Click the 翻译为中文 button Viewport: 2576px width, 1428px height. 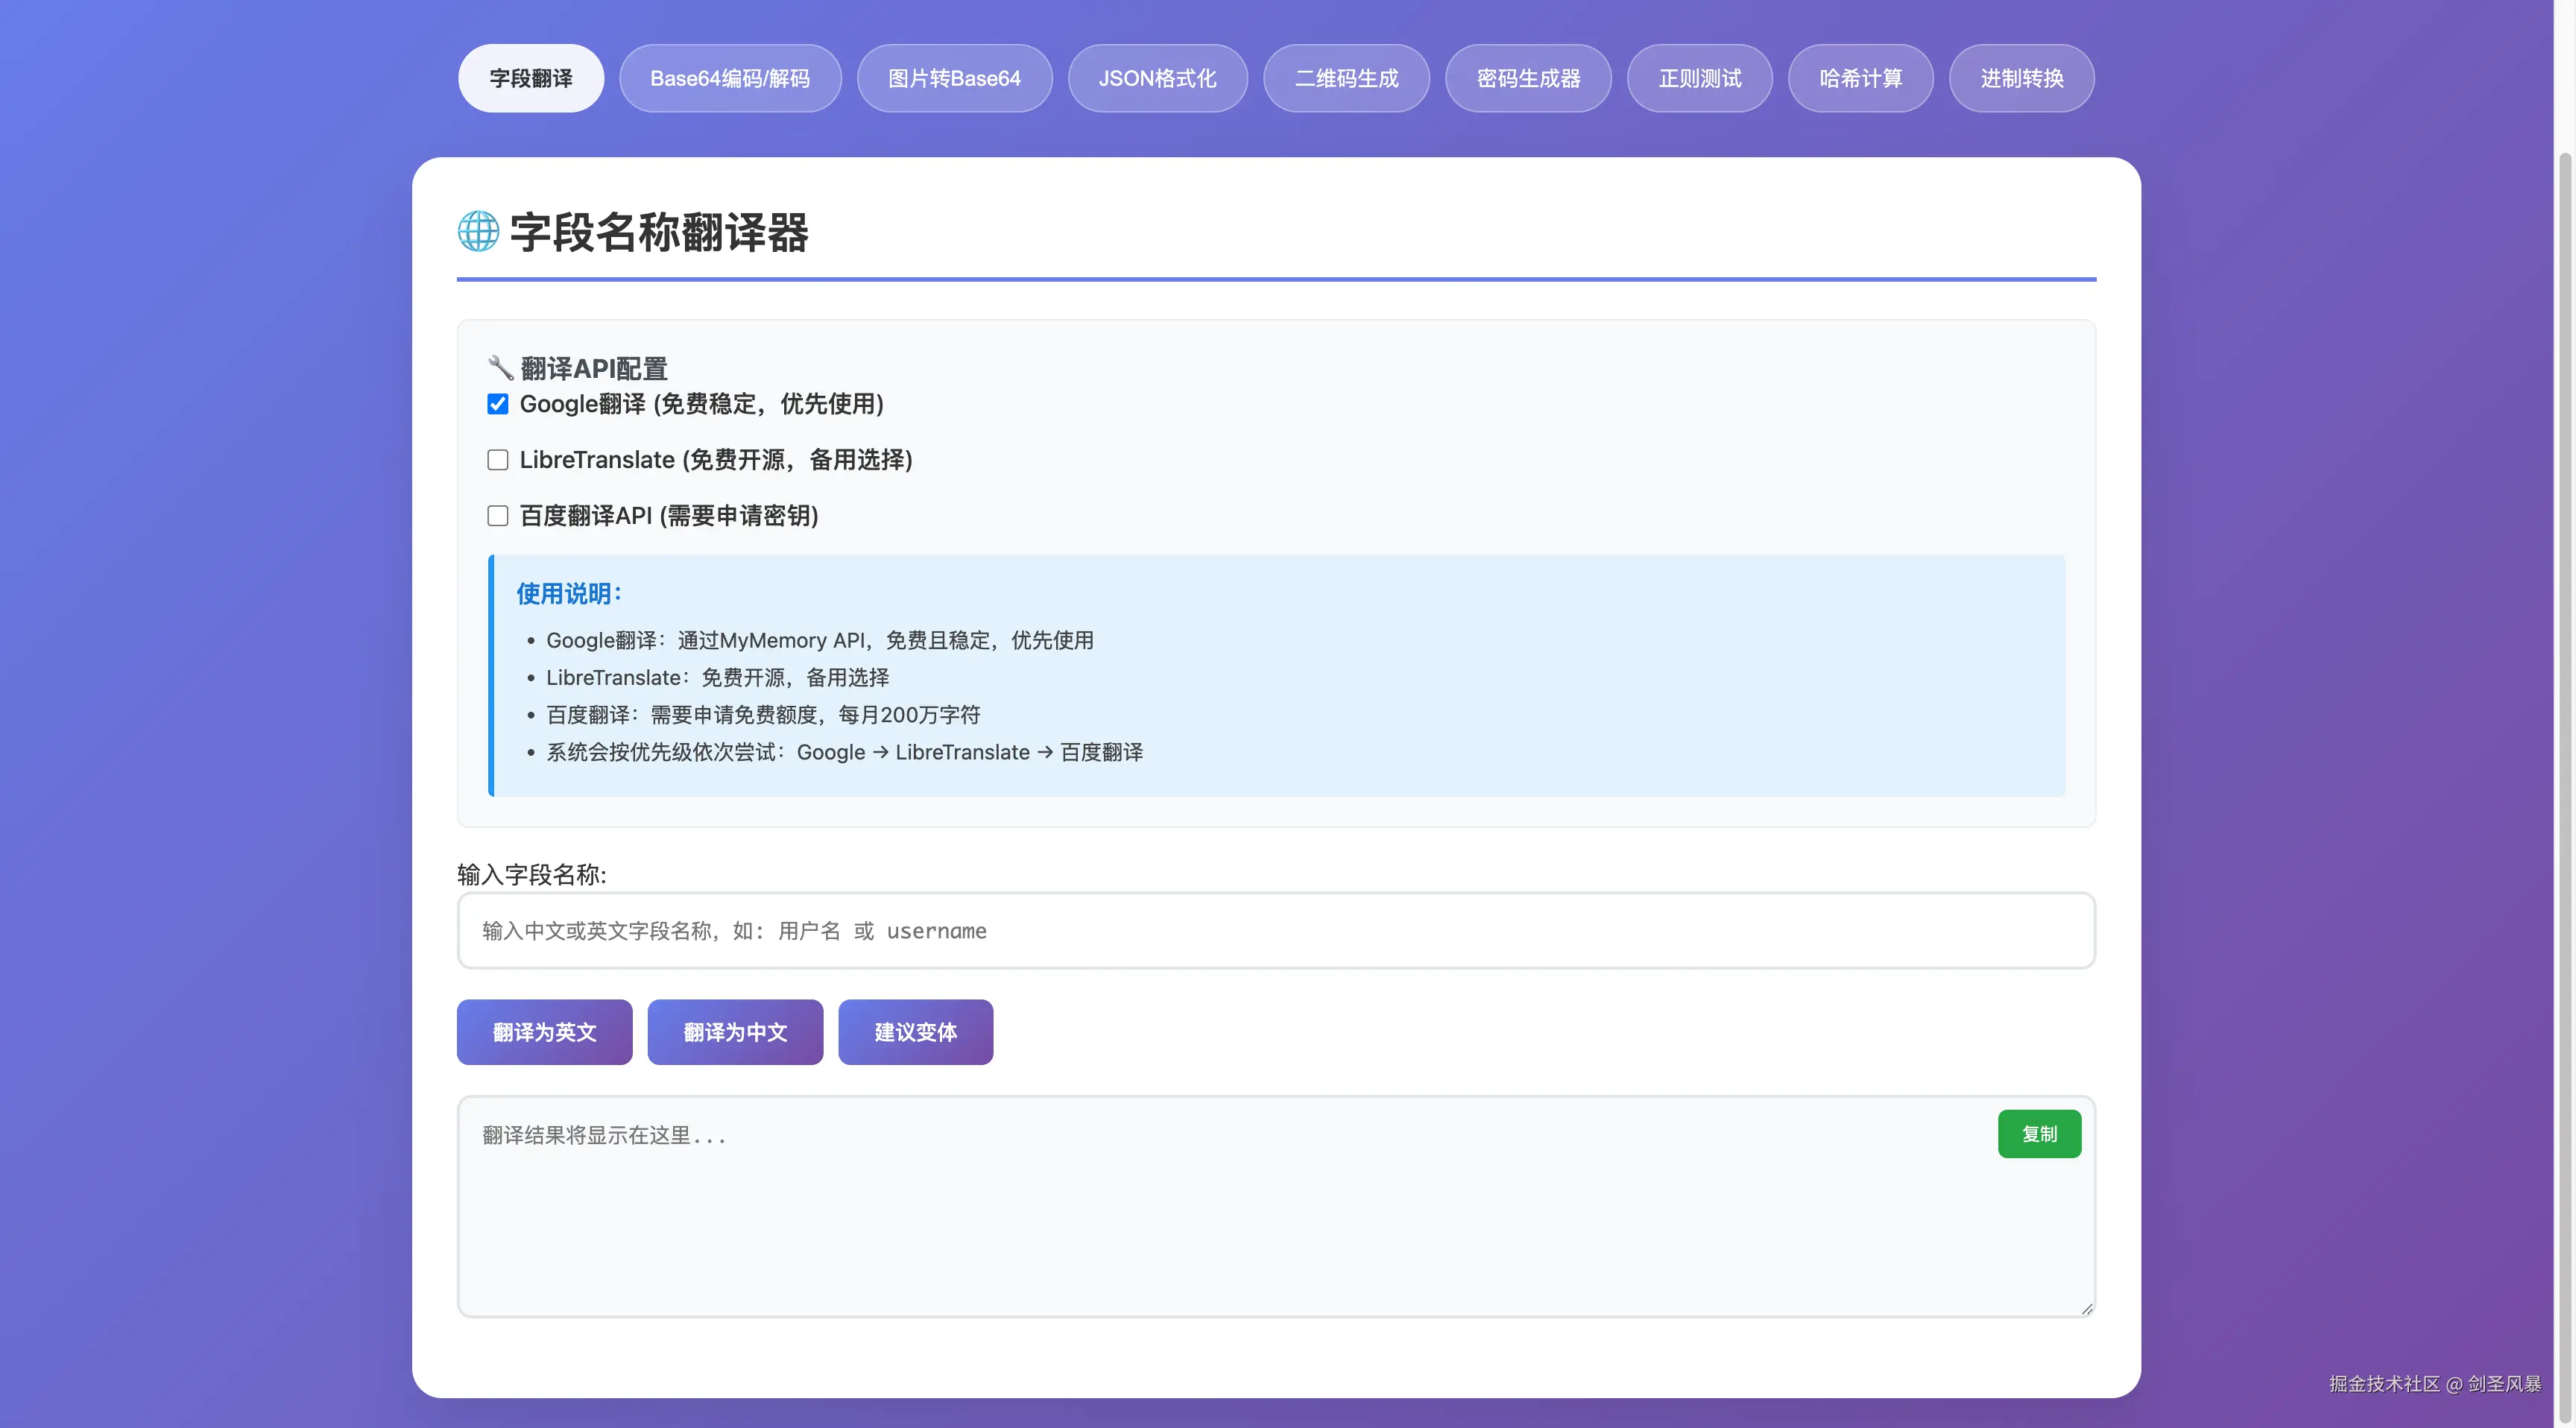734,1032
